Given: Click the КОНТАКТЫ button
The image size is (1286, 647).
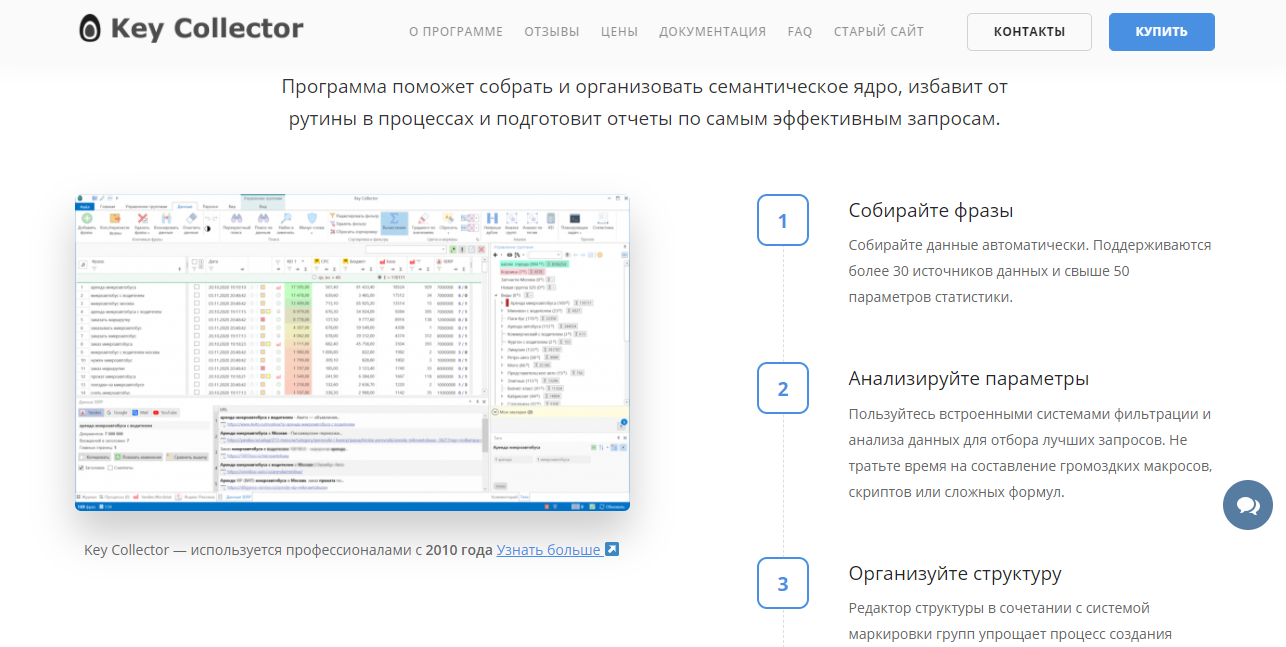Looking at the screenshot, I should pos(1029,32).
